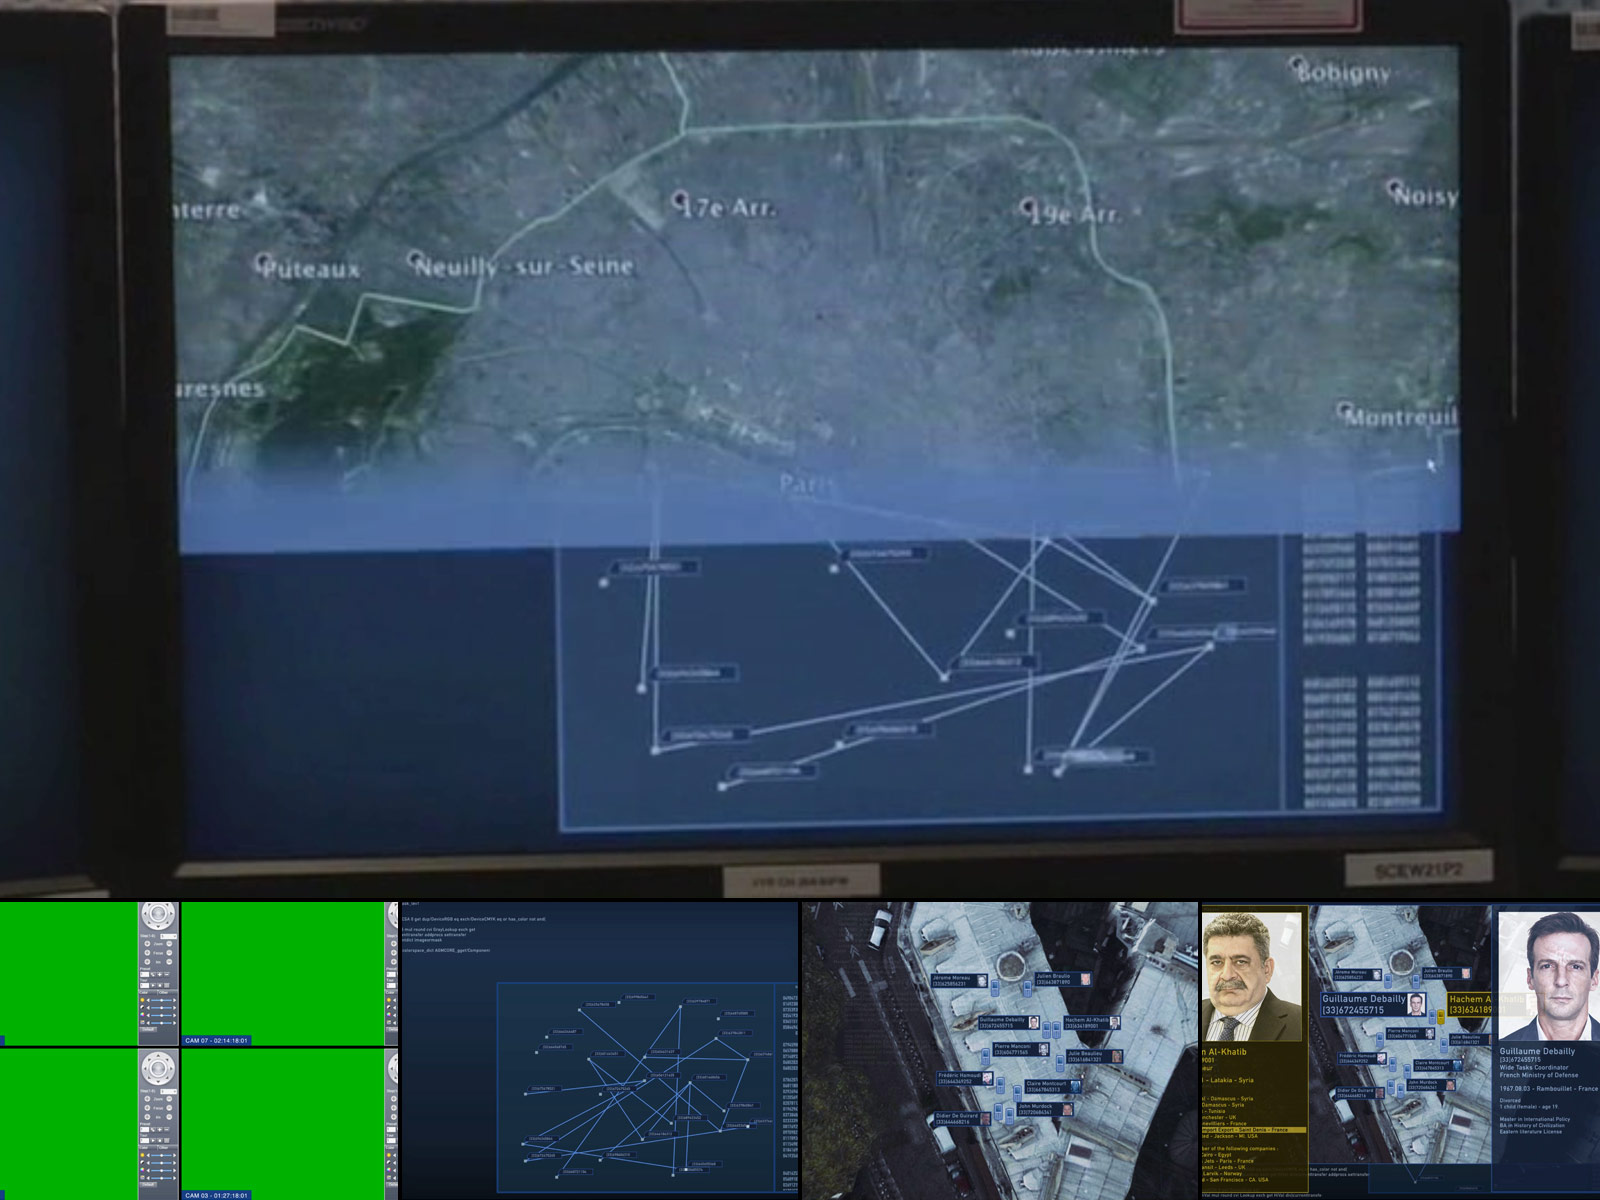This screenshot has width=1600, height=1200.
Task: Select Frédéric Hamoudi tag in the aerial-only view
Action: pos(965,1078)
